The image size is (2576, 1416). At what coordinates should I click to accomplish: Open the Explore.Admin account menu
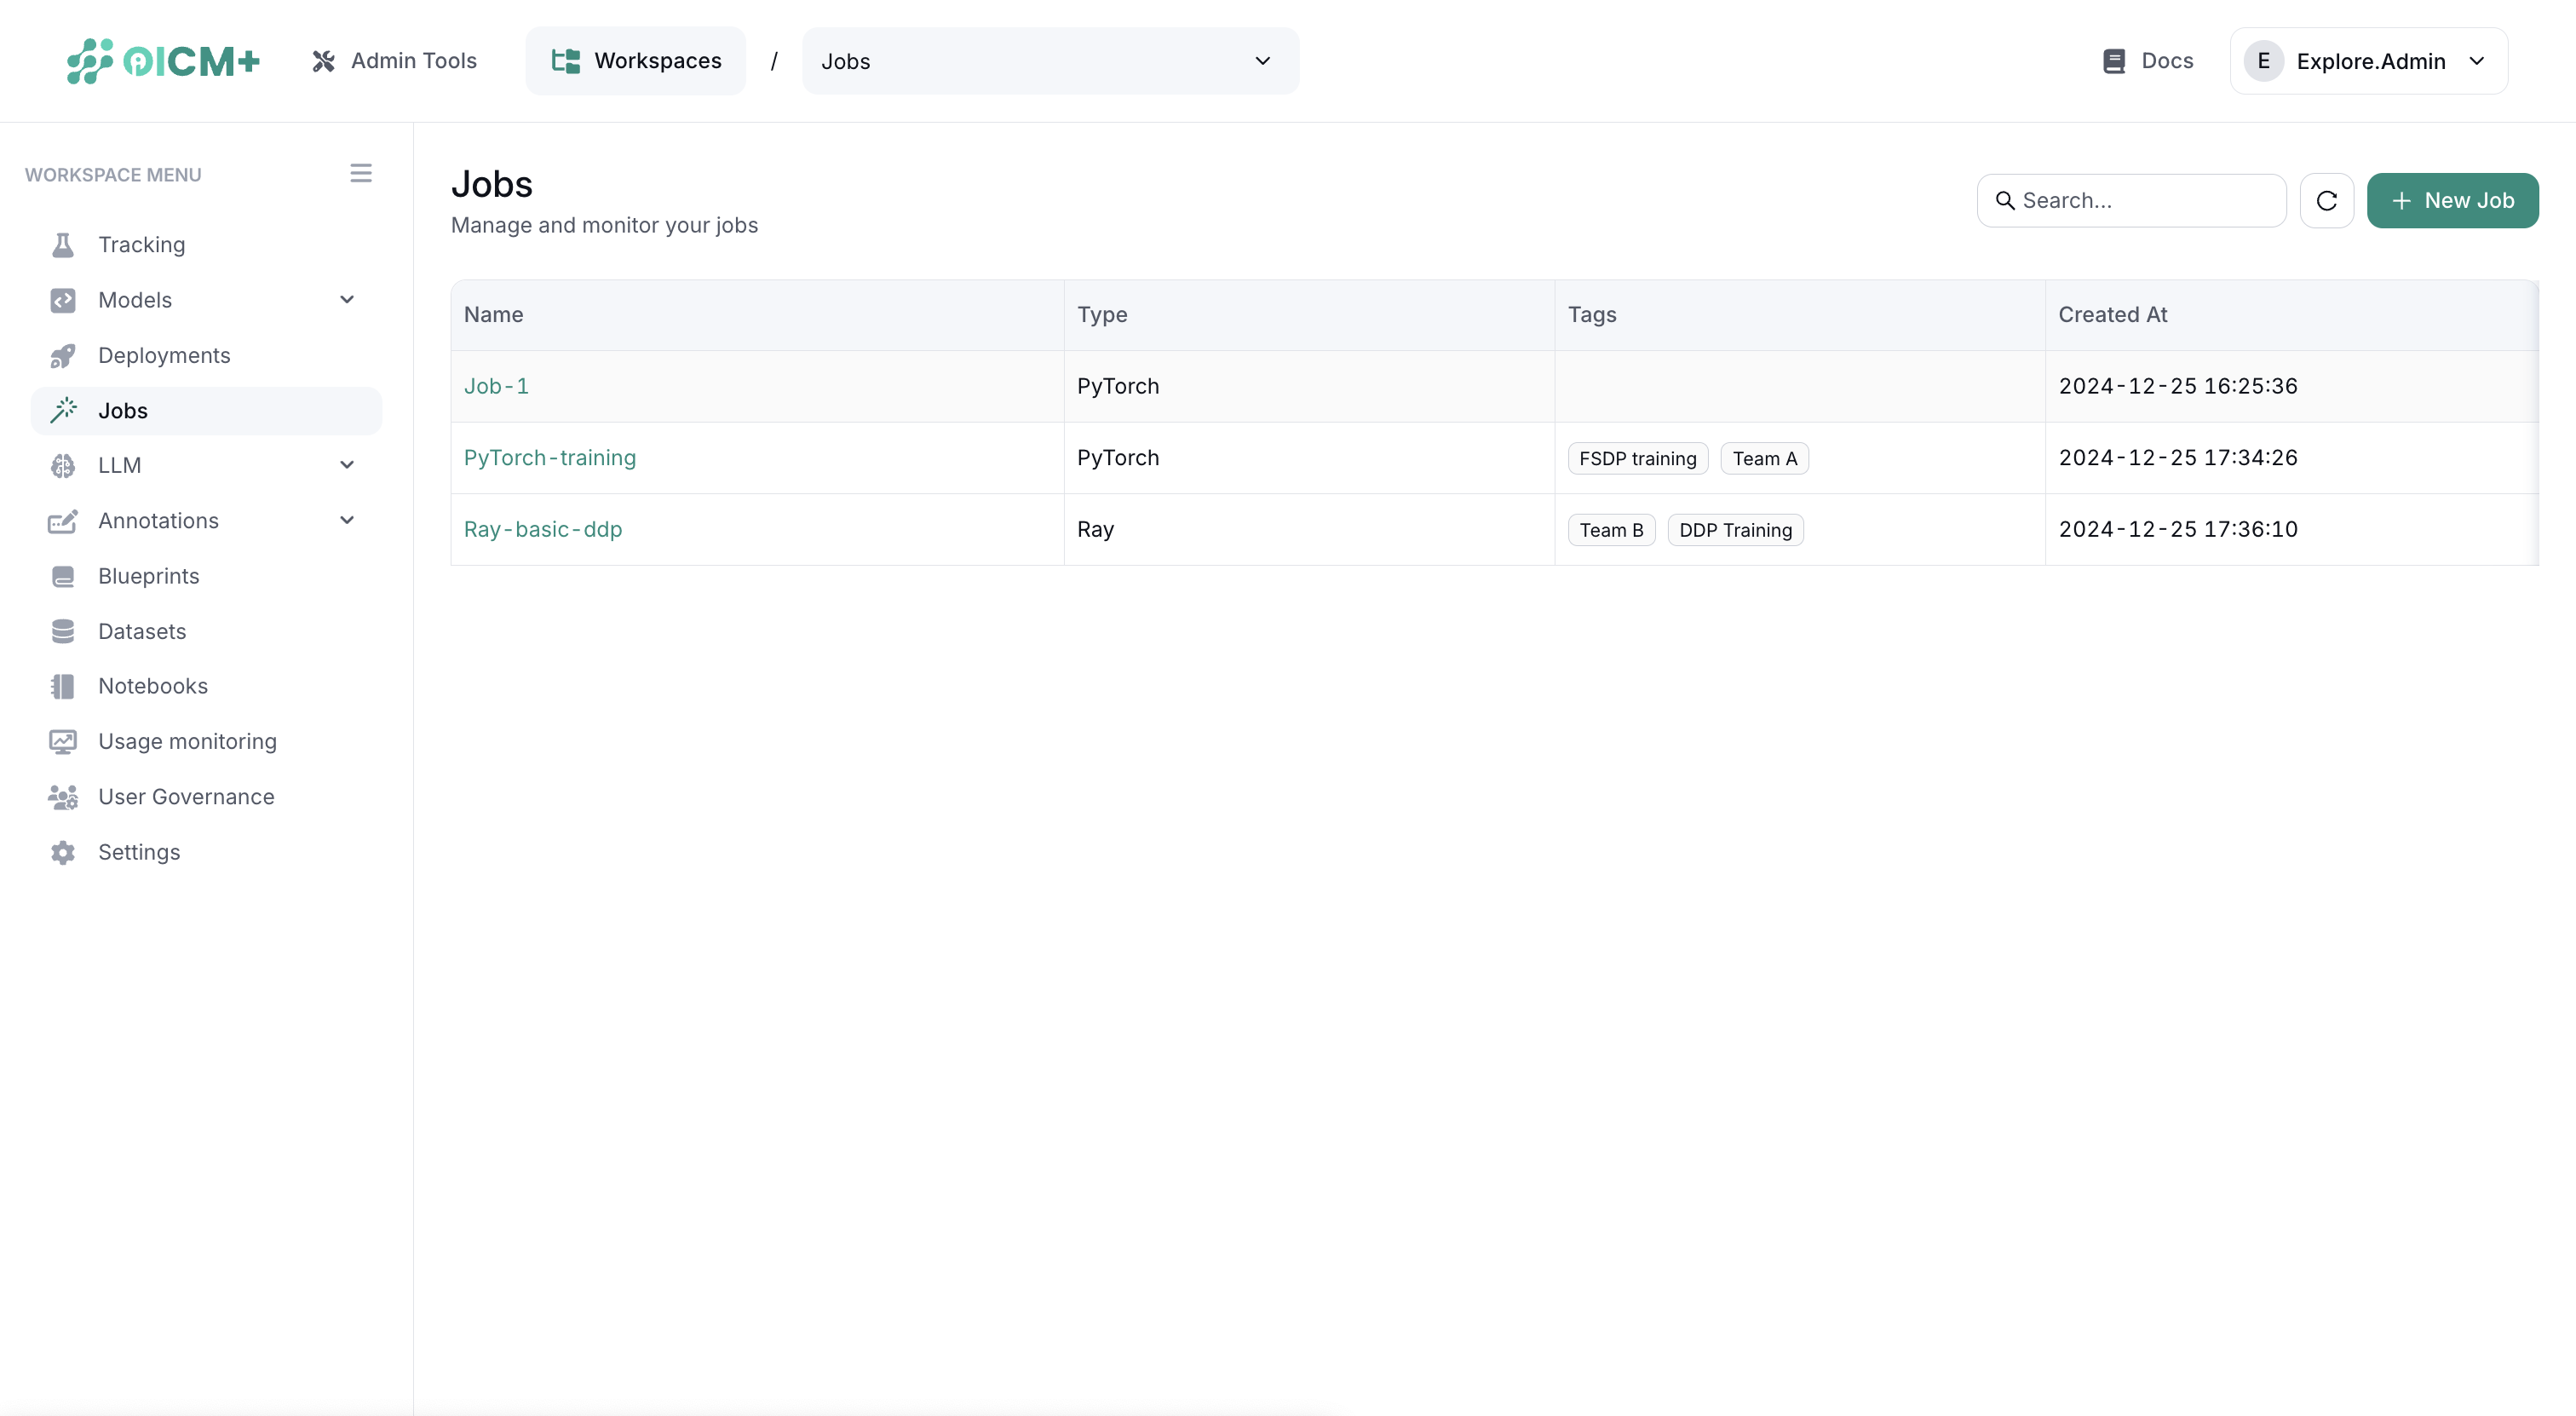tap(2370, 60)
